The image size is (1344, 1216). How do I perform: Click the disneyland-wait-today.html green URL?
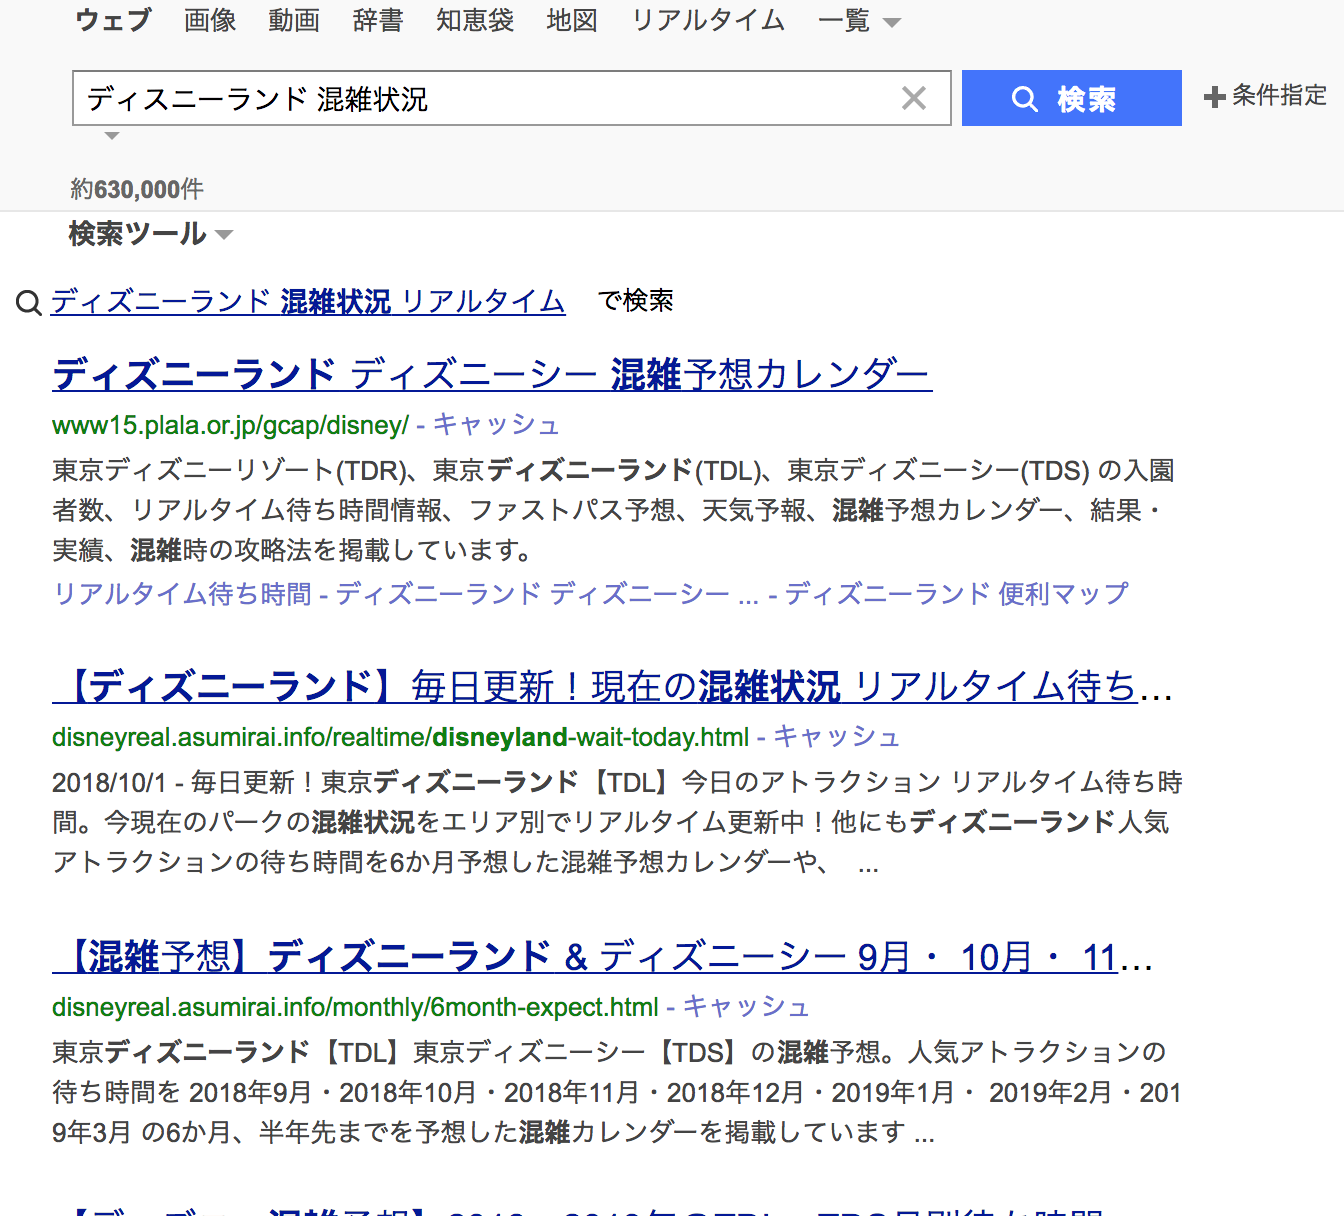click(400, 738)
